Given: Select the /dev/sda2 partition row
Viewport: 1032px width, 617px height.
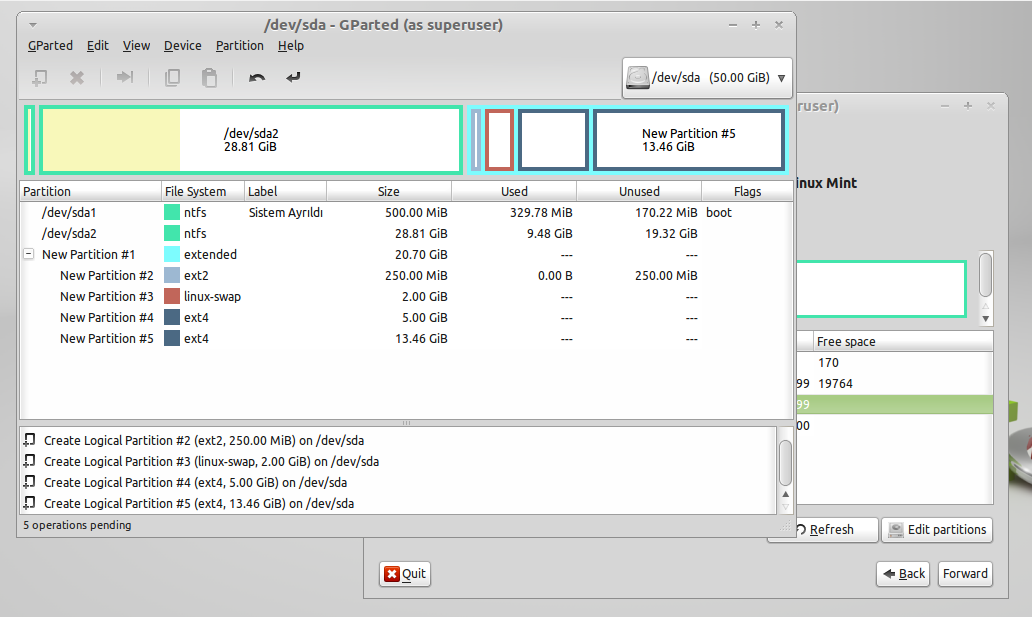Looking at the screenshot, I should (x=406, y=234).
